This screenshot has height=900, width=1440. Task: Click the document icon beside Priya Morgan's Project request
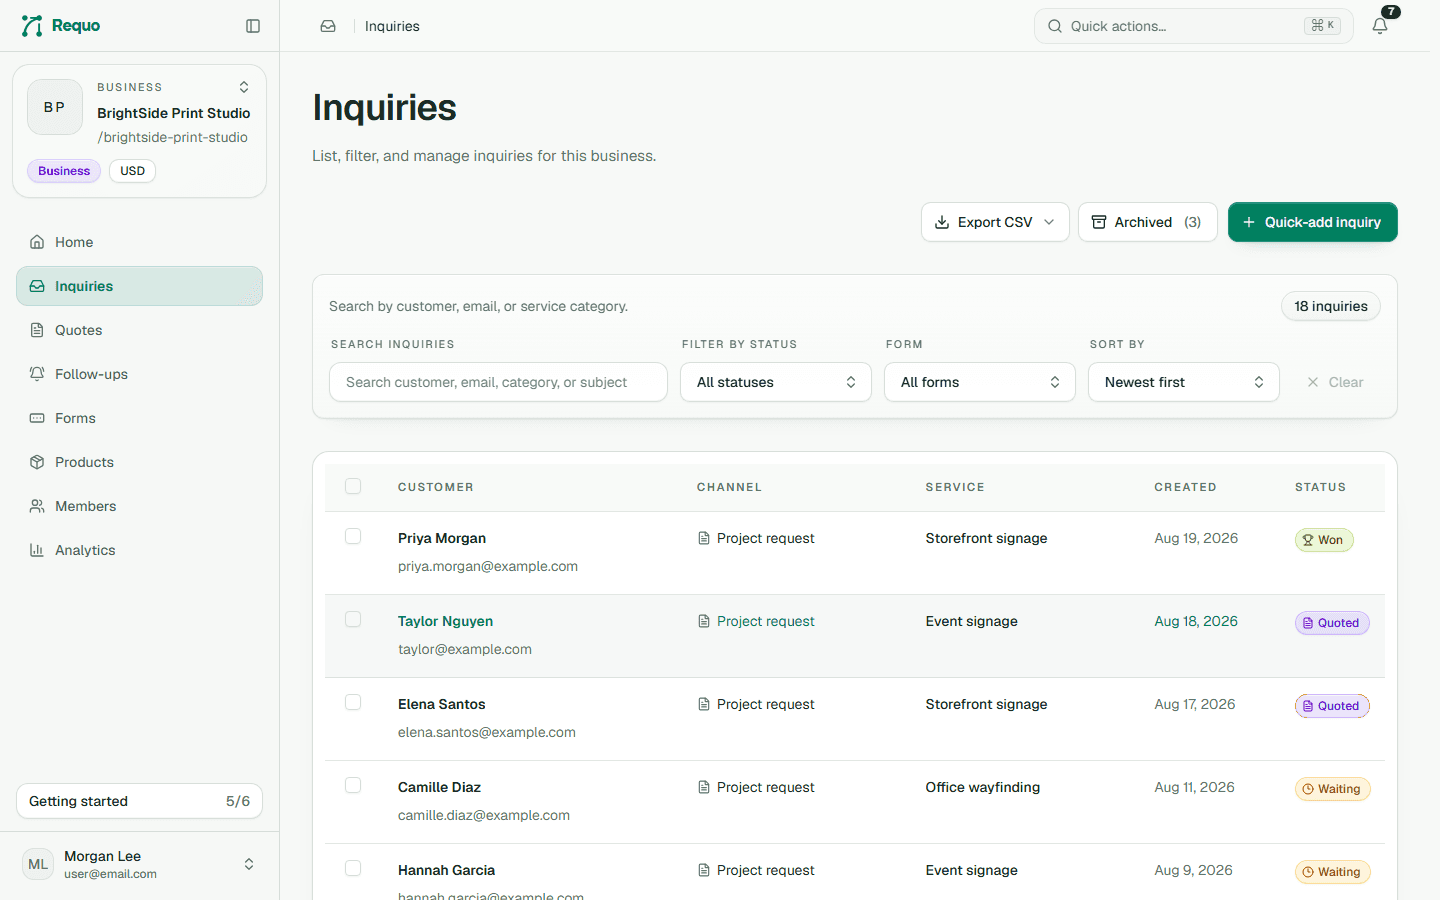point(704,538)
